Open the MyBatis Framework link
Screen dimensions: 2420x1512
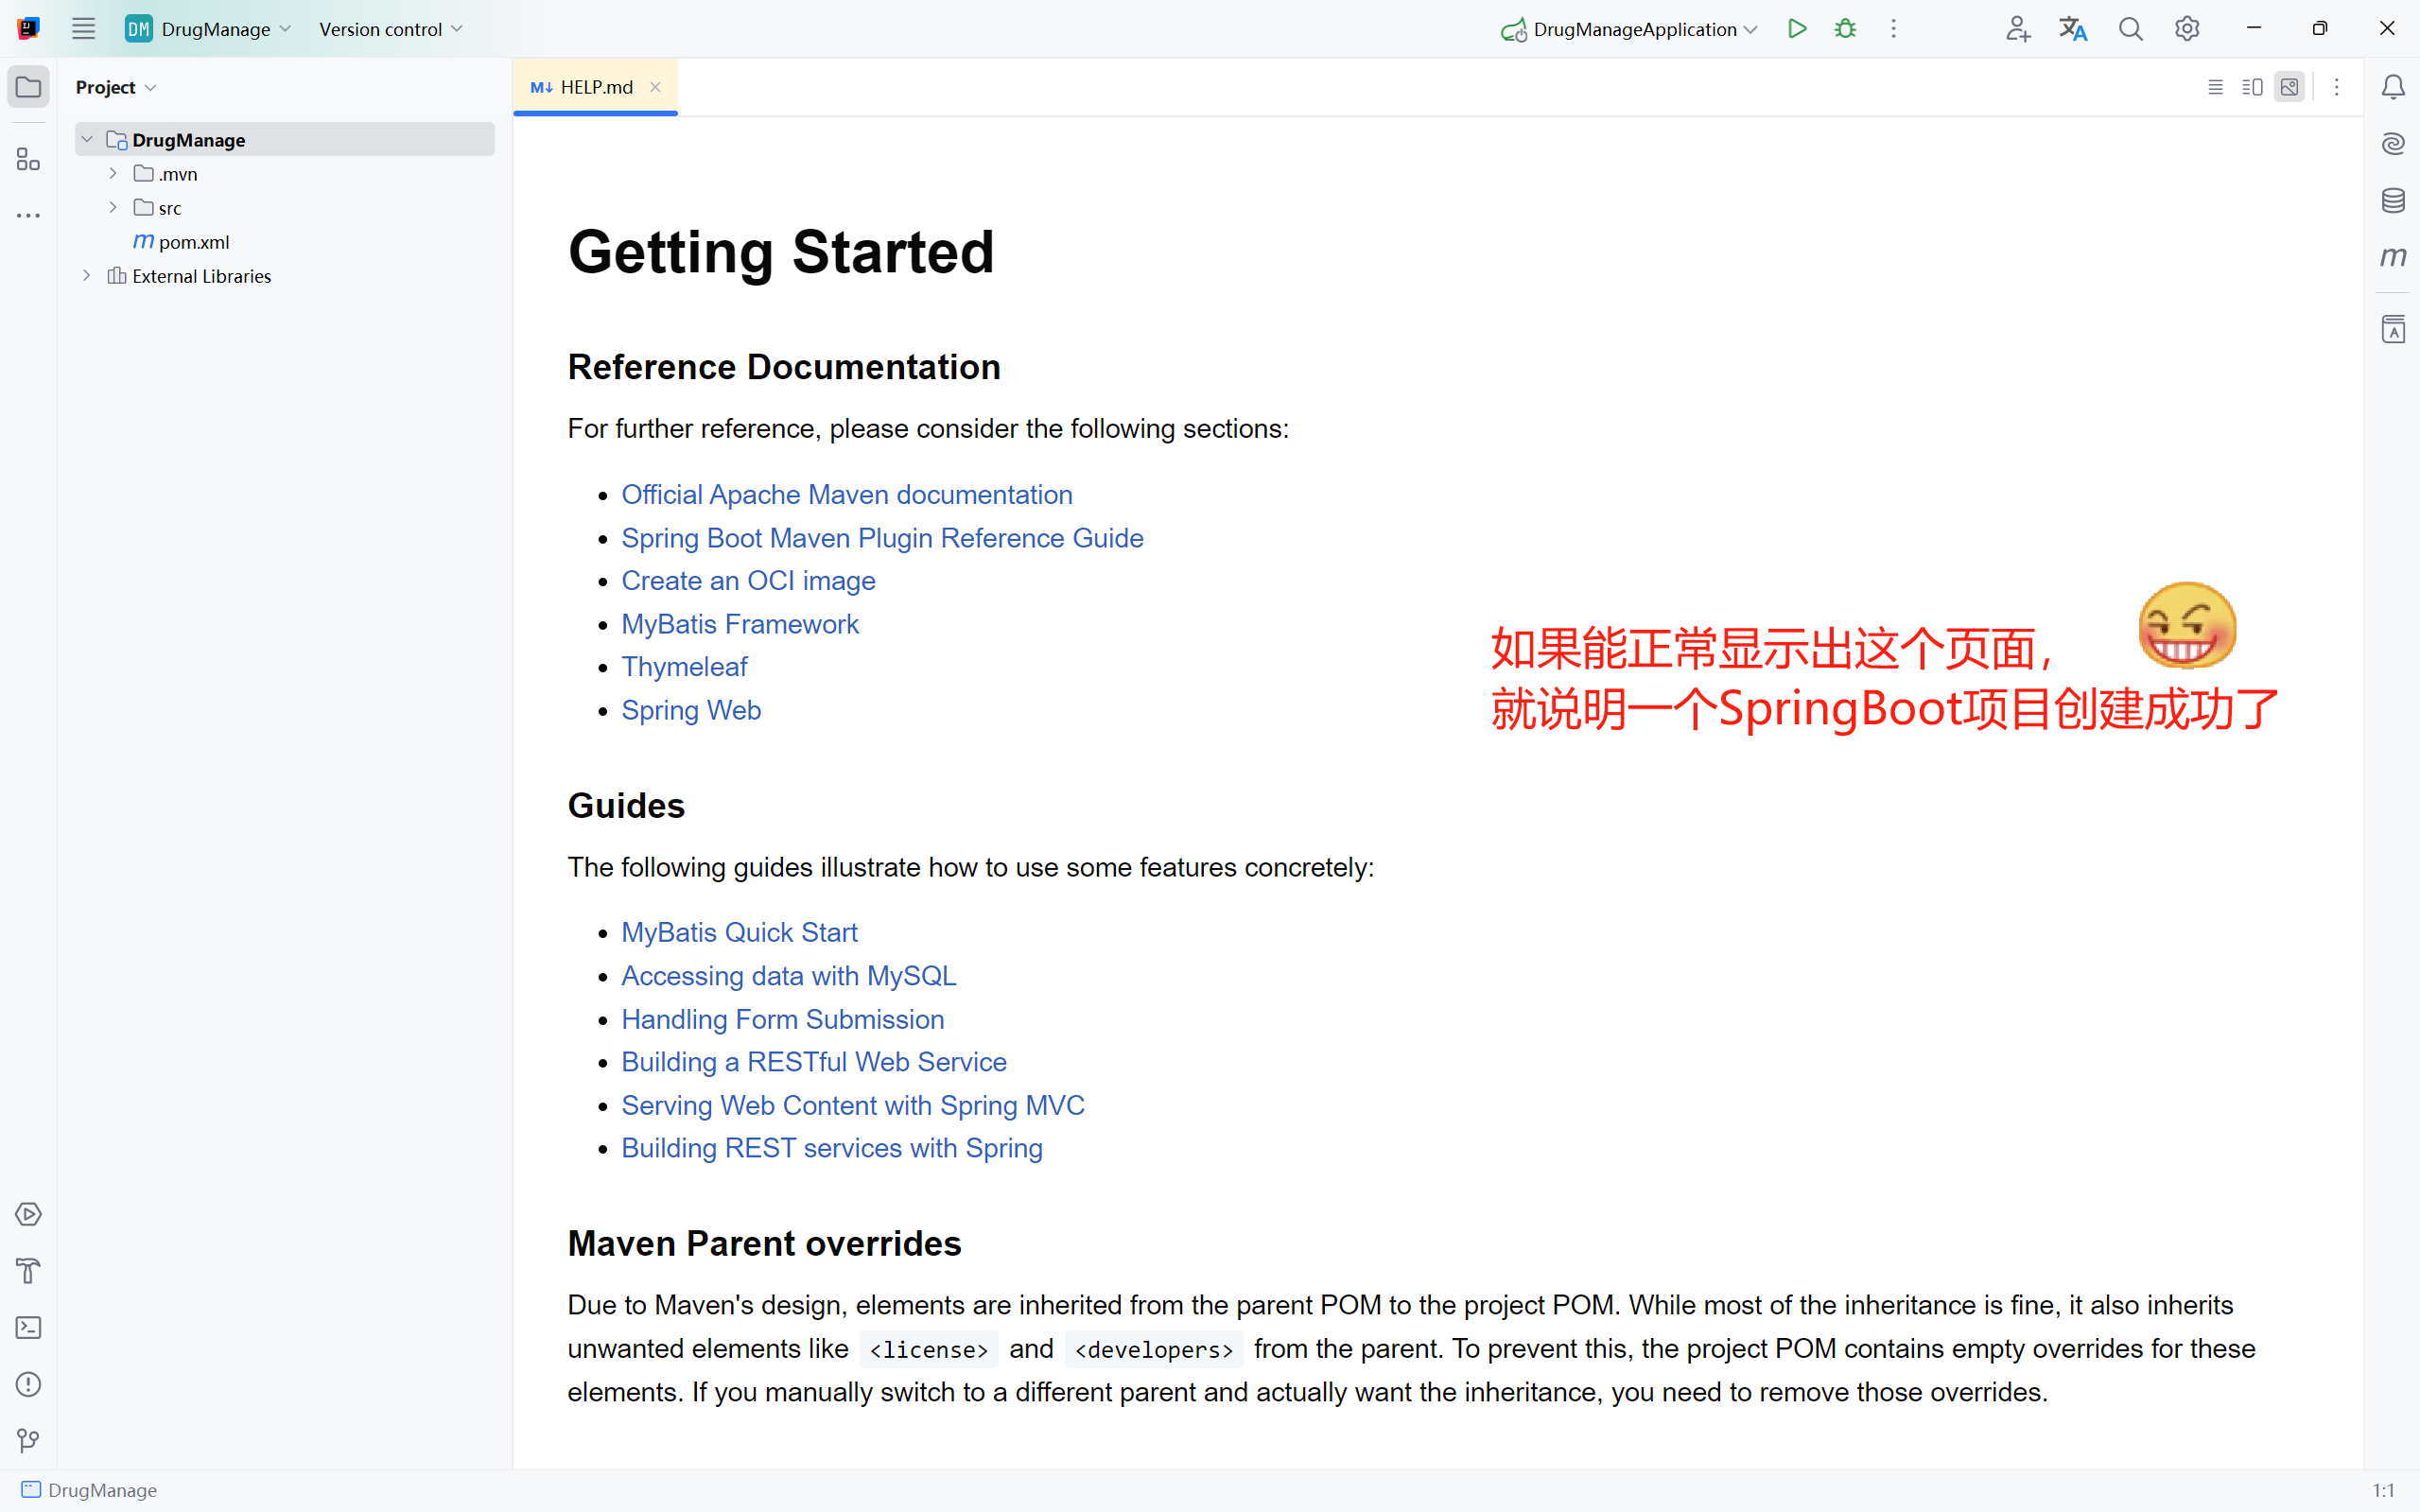point(739,624)
